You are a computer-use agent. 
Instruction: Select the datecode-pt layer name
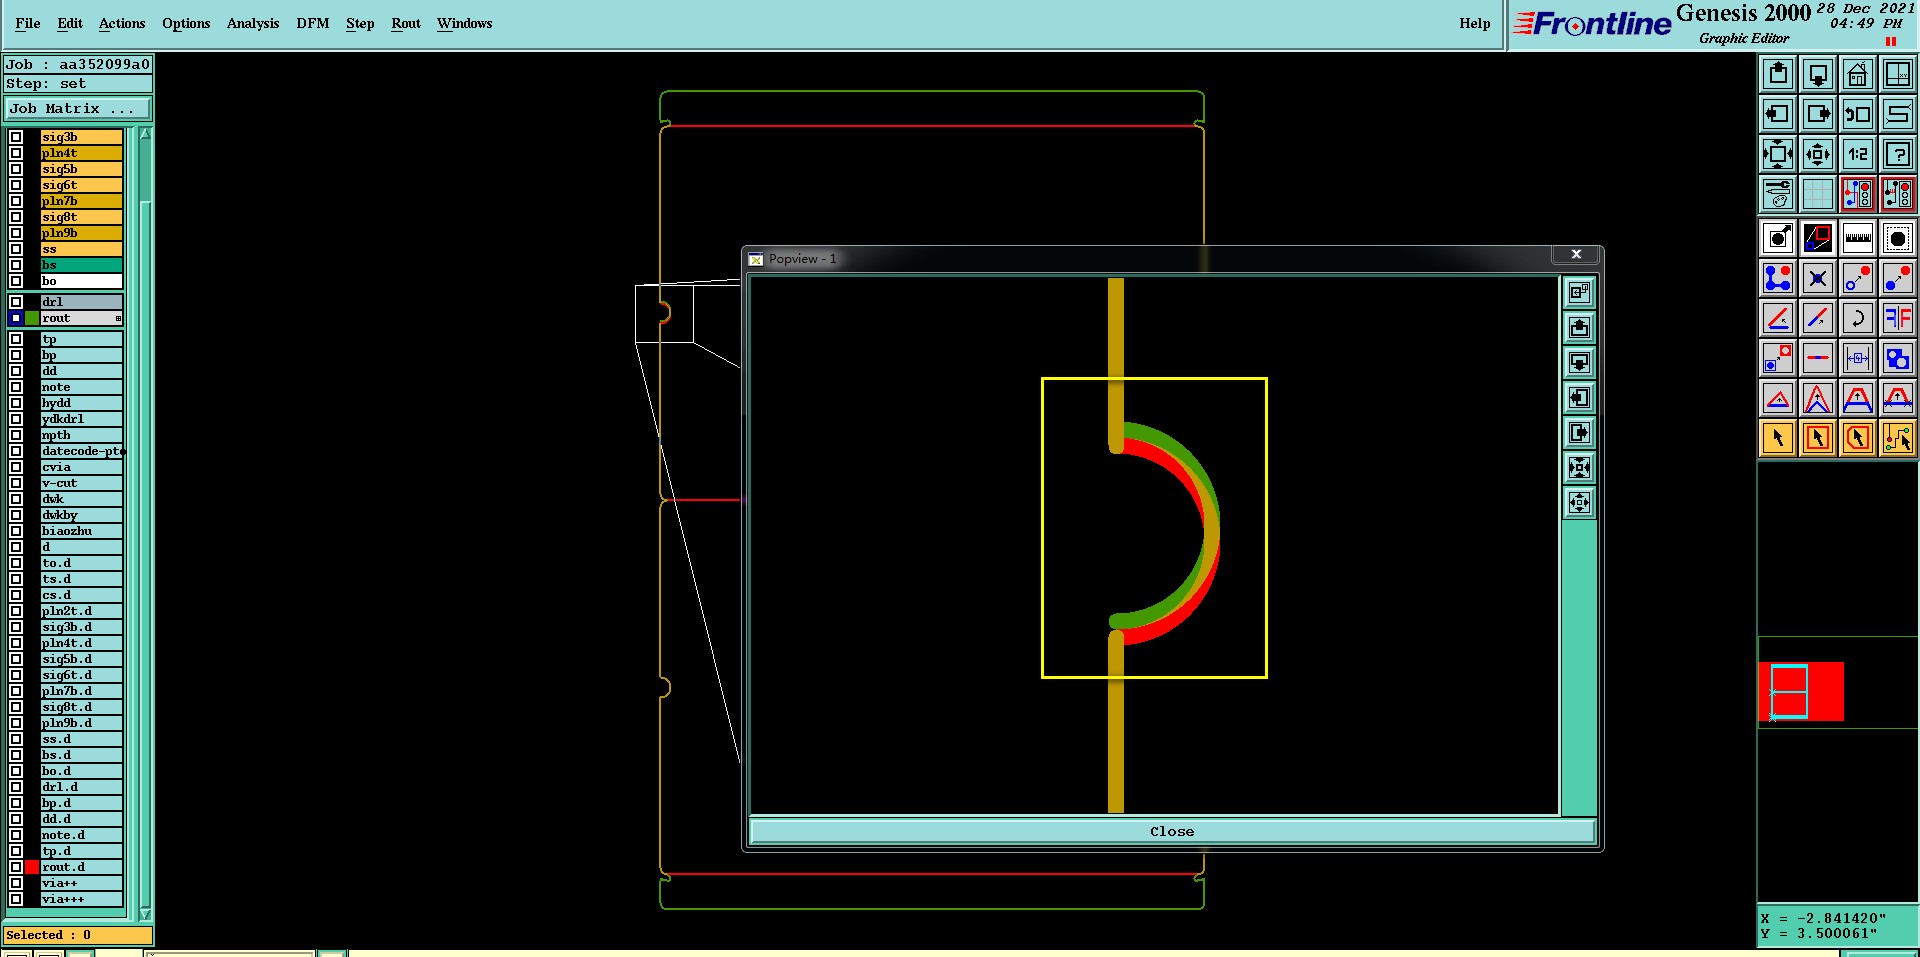81,451
